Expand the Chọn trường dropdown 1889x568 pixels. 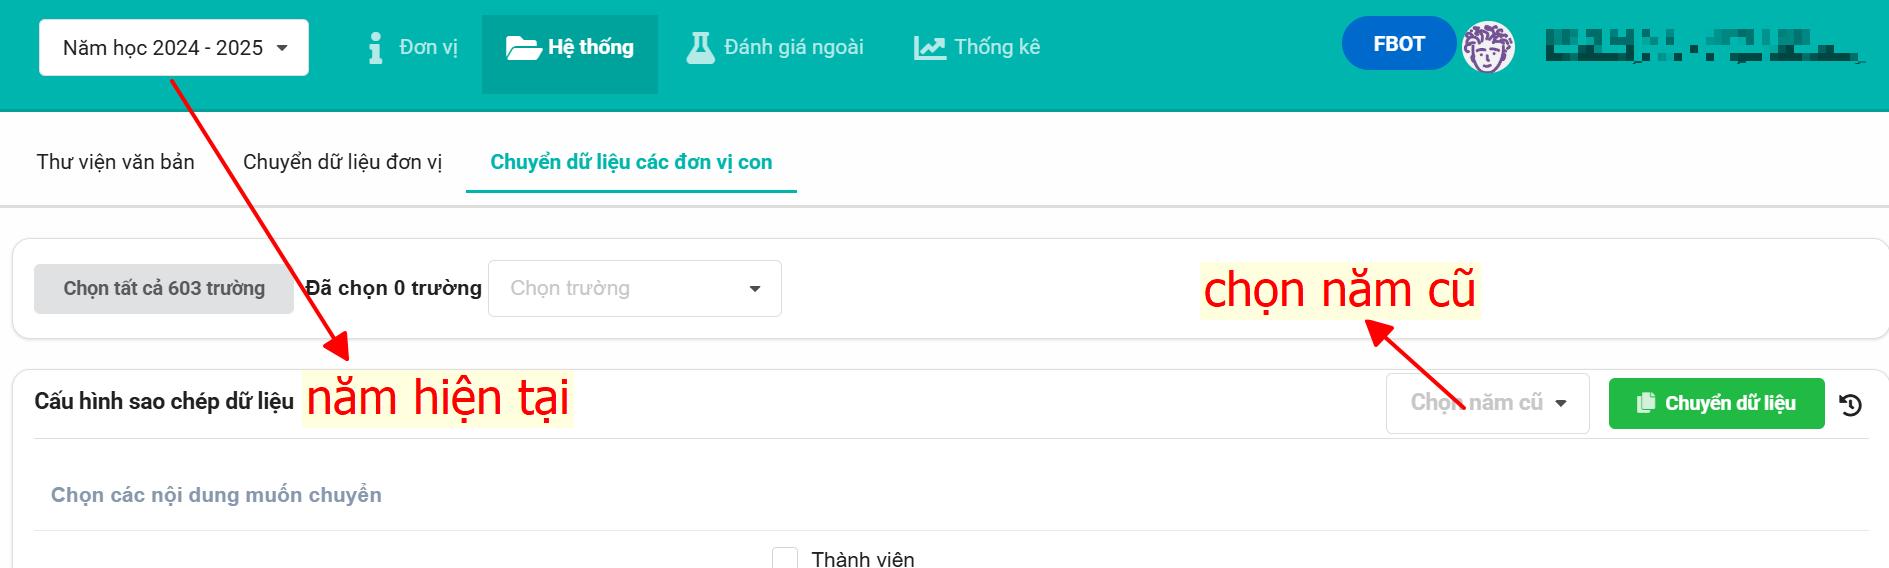(x=635, y=288)
